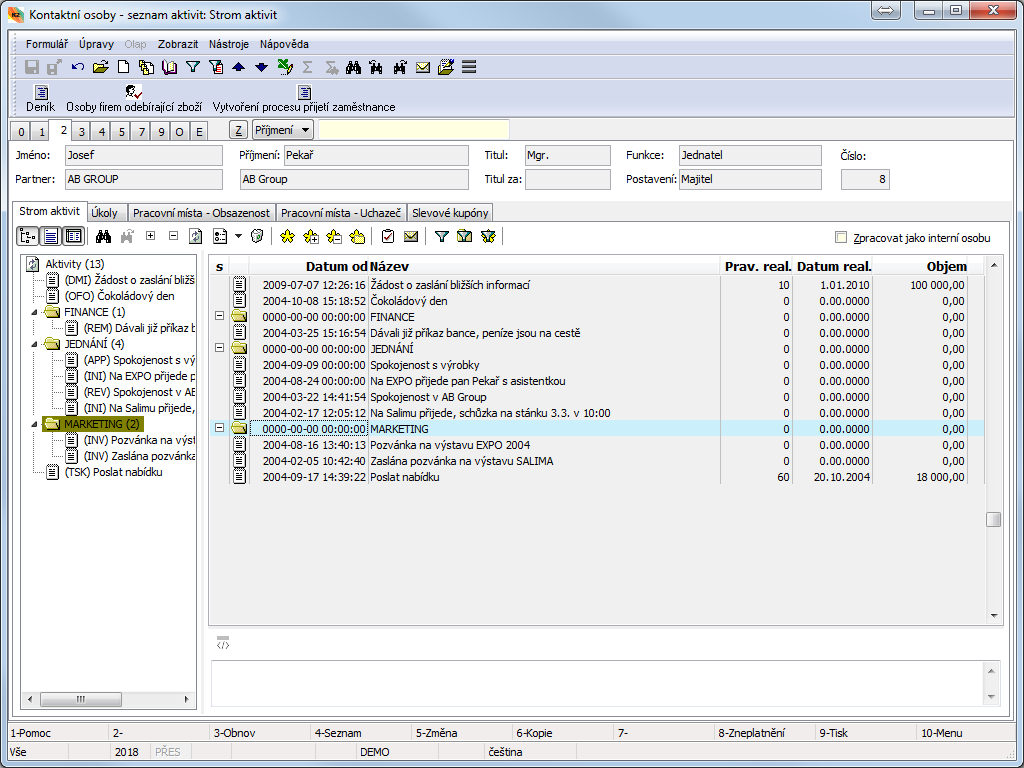The image size is (1024, 768).
Task: Click the open folder icon in main toolbar
Action: tap(100, 67)
